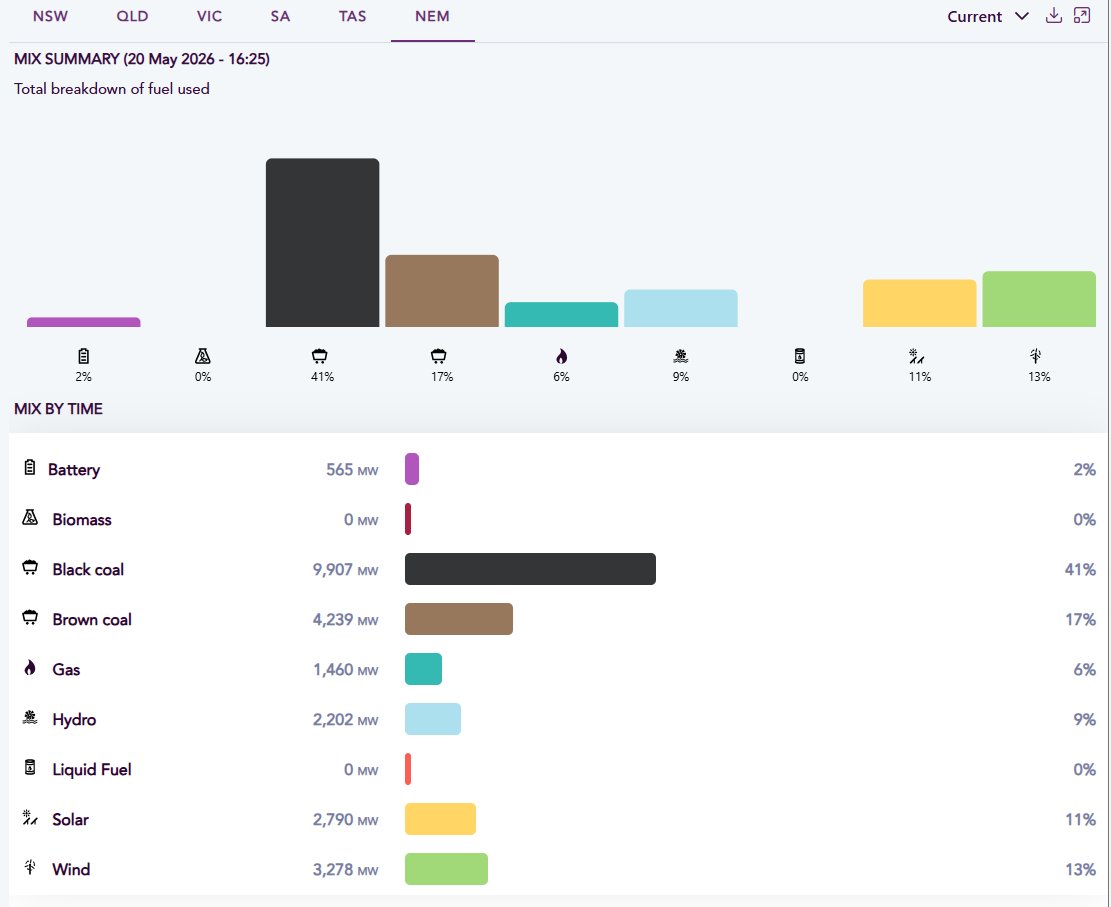Click the battery icon under the chart
Viewport: 1111px width, 907px height.
pyautogui.click(x=84, y=356)
